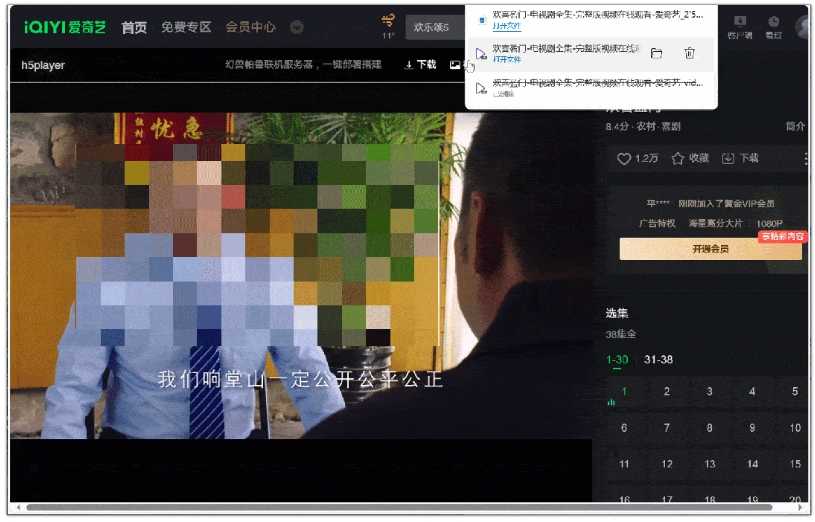Switch to episodes 31-38 tab

click(658, 360)
